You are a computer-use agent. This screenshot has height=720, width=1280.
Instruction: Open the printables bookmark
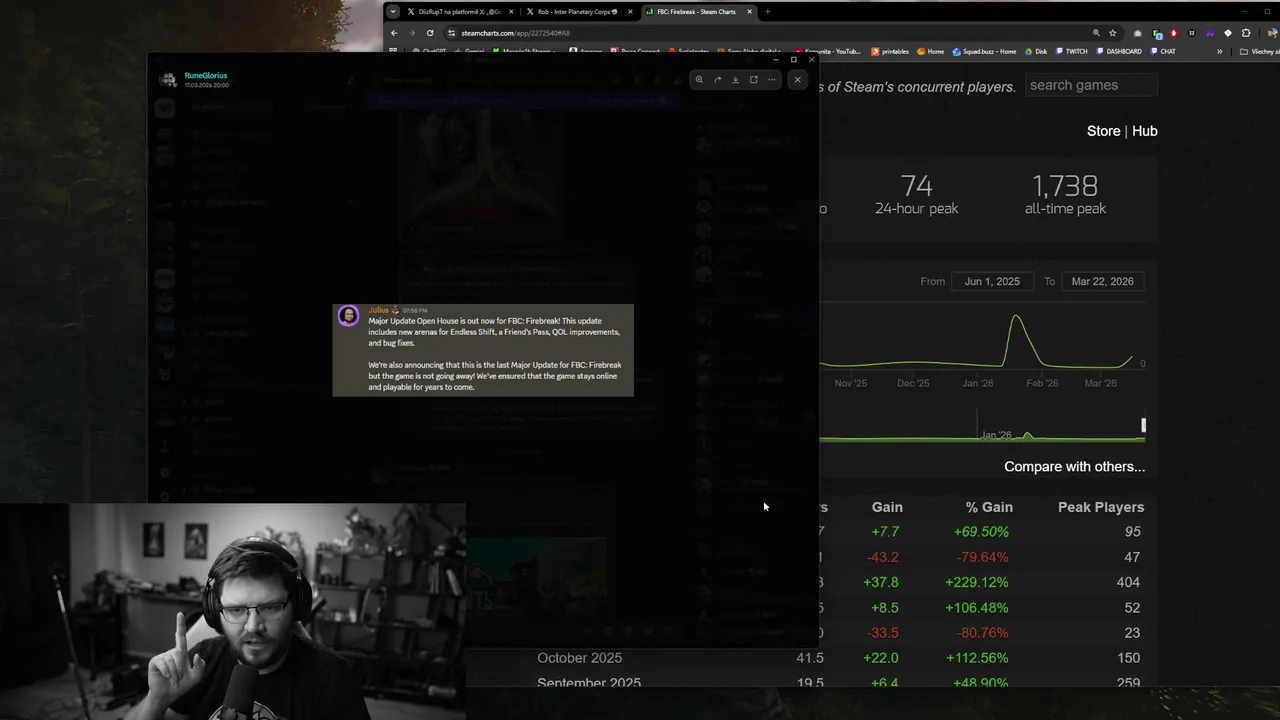click(890, 51)
